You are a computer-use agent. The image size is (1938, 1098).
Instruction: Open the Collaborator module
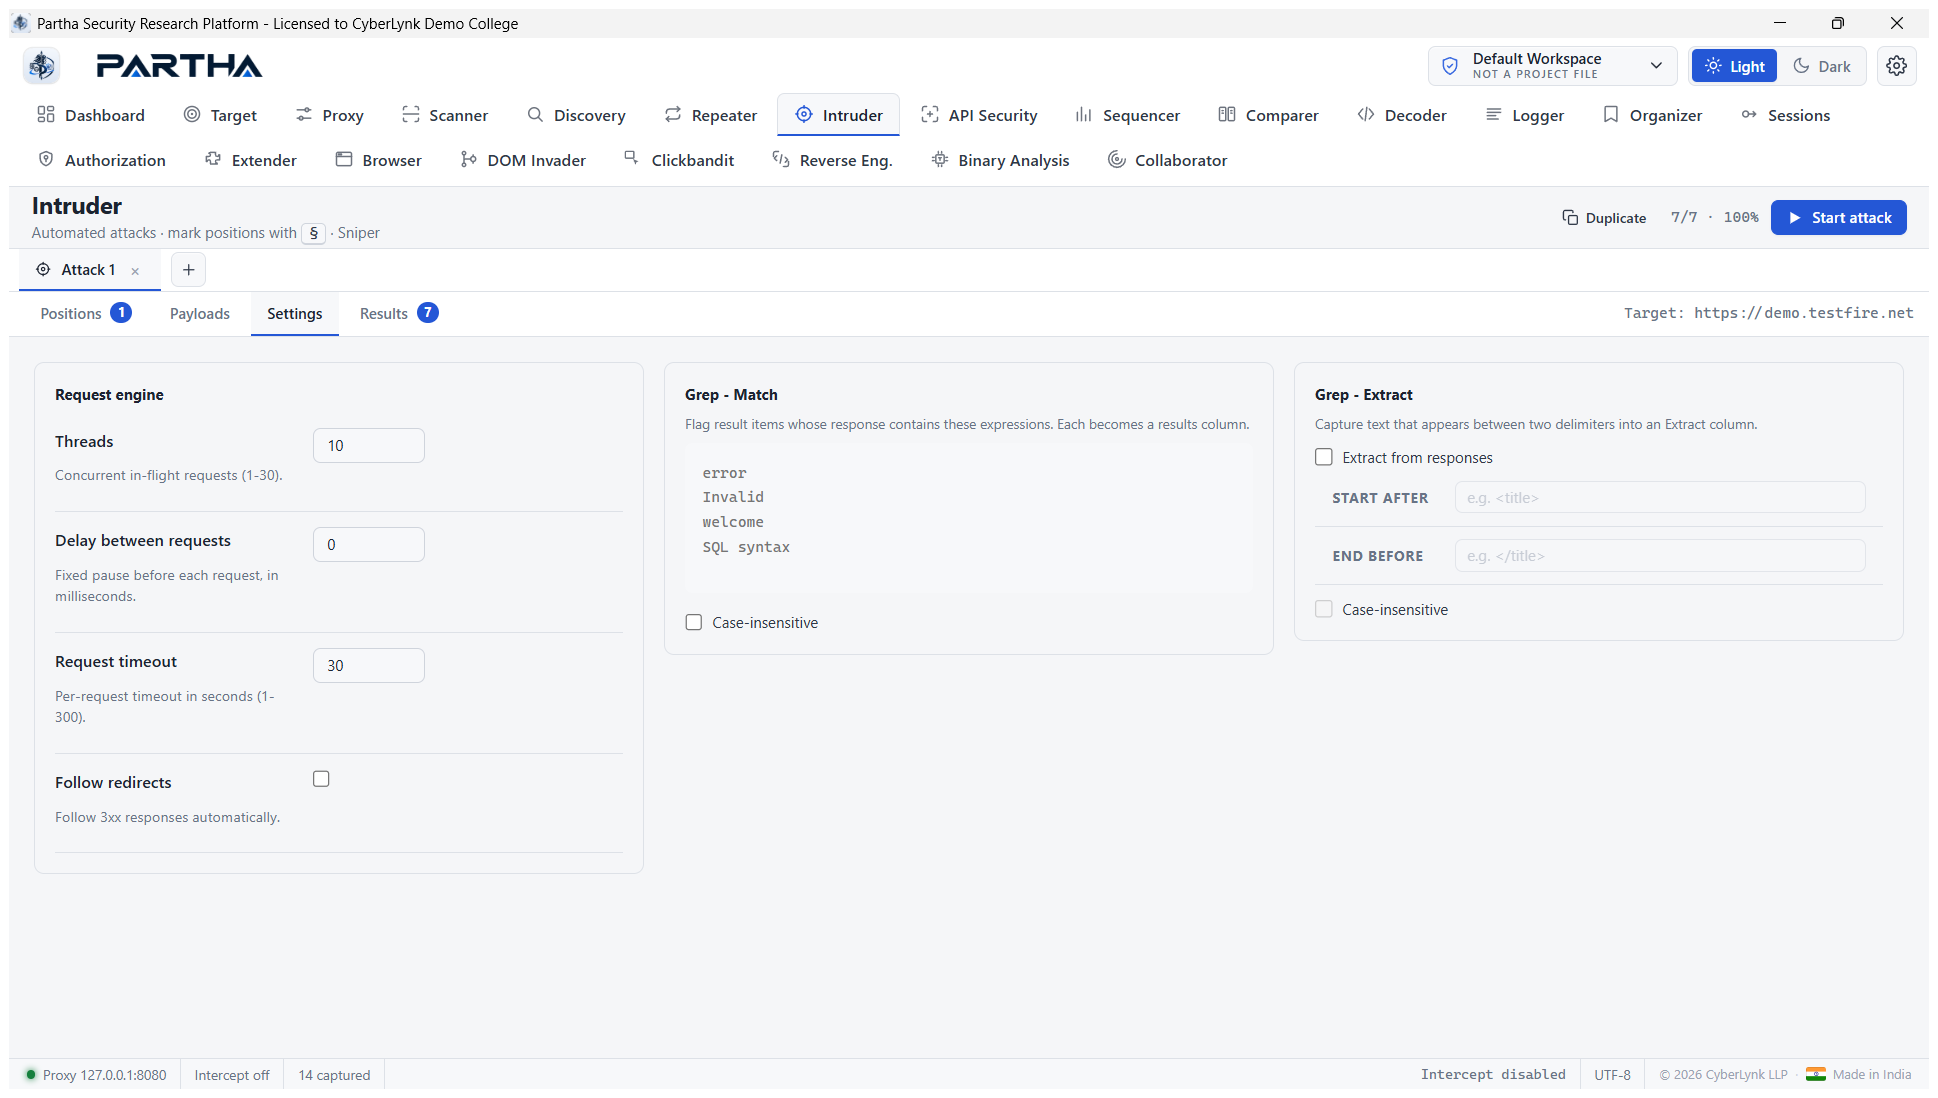(x=1167, y=160)
